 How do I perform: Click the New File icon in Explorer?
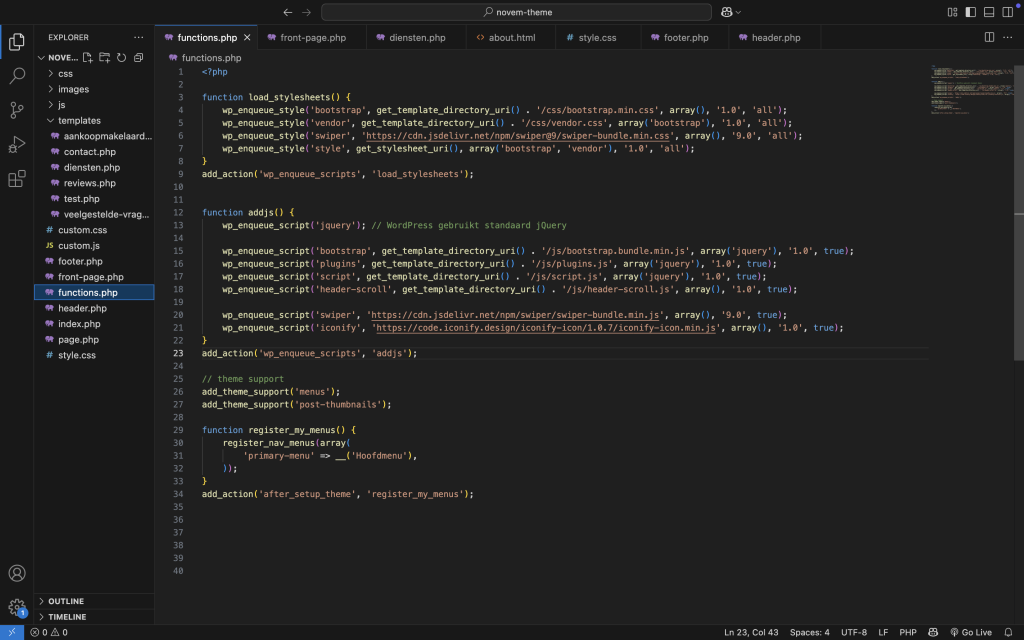pyautogui.click(x=88, y=57)
